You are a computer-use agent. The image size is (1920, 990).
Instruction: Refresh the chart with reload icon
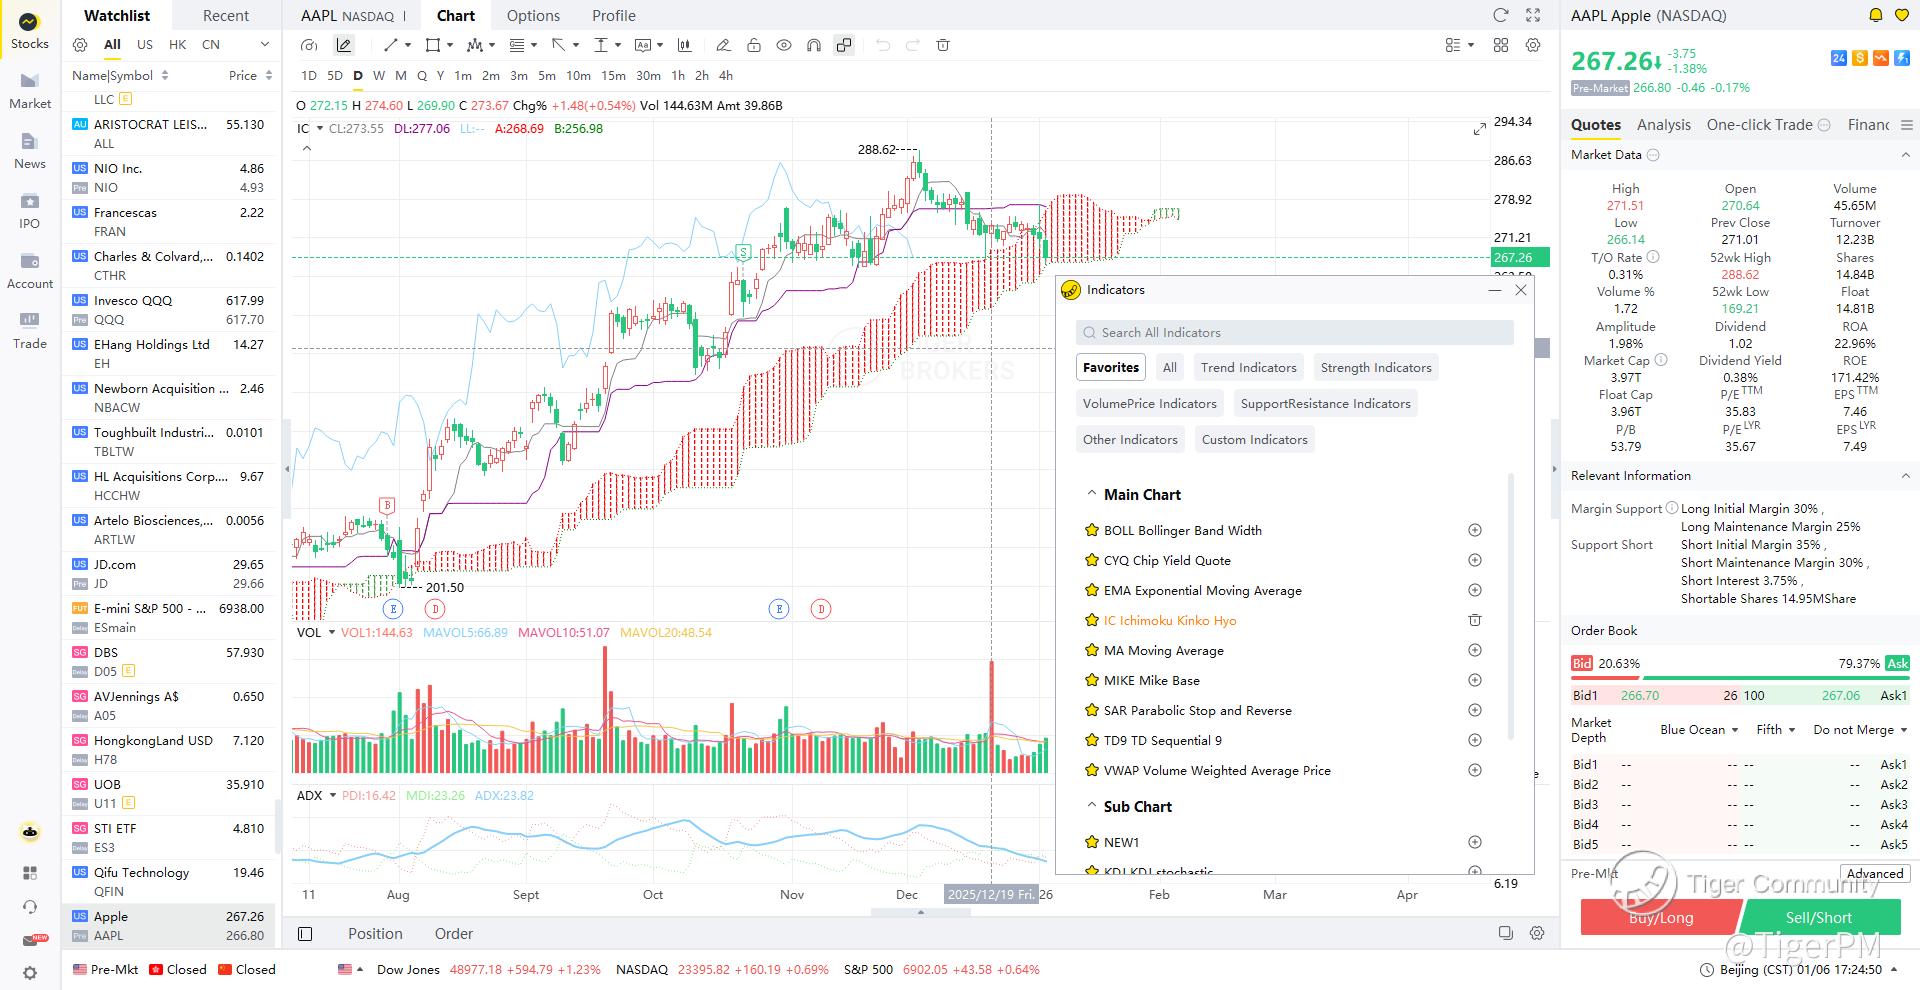coord(1500,15)
